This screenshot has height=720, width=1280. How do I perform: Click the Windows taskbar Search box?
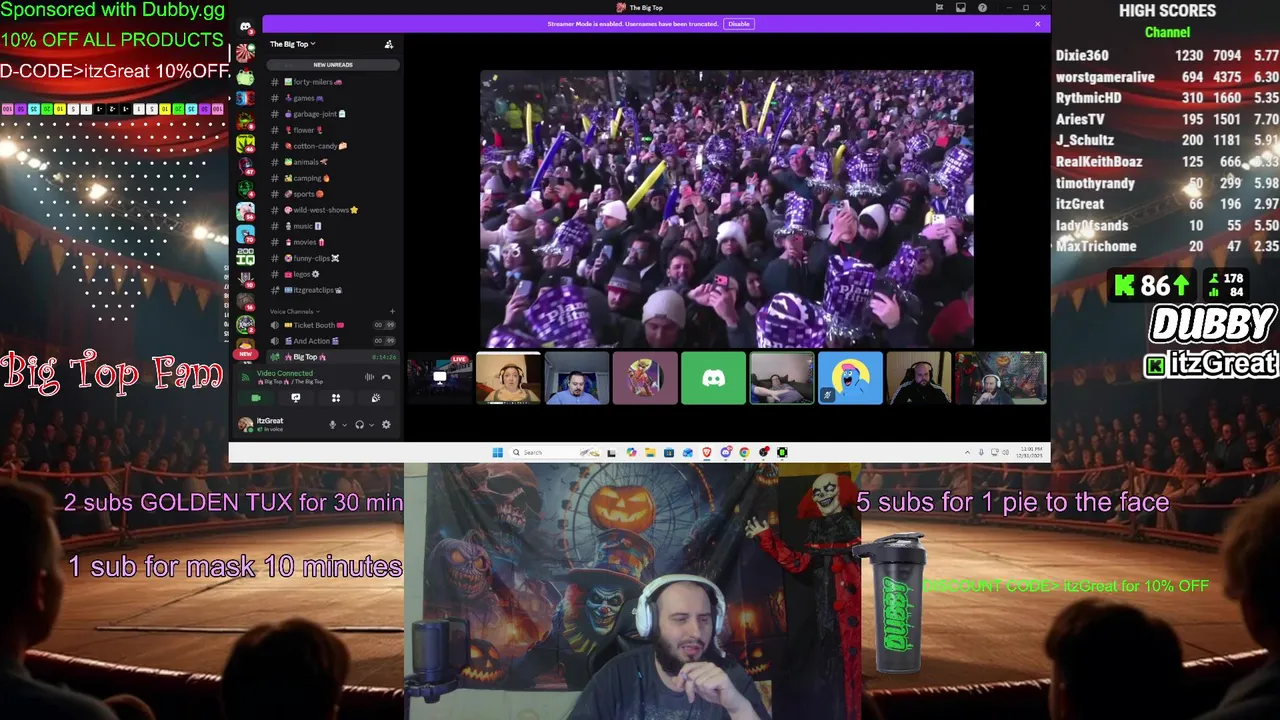pos(555,452)
